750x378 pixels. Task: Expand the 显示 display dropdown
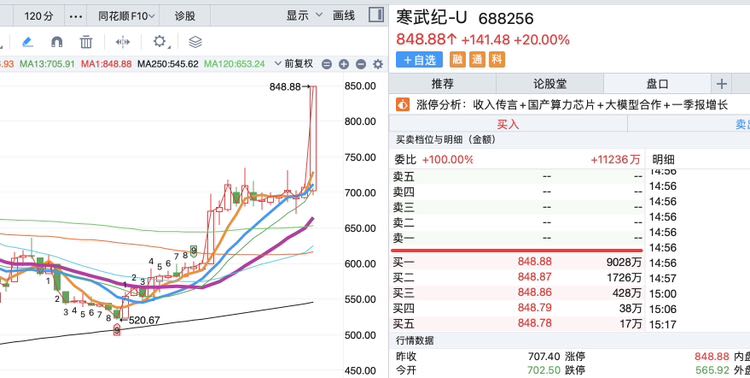click(304, 16)
